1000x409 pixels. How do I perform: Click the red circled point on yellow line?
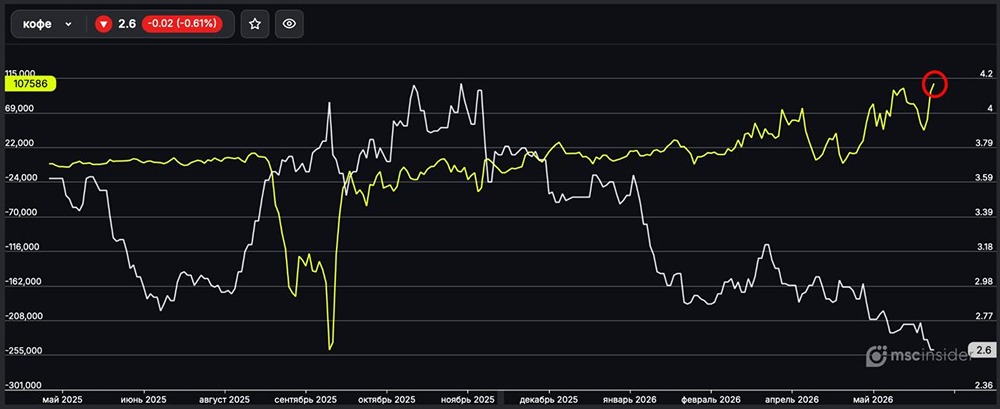pos(935,84)
